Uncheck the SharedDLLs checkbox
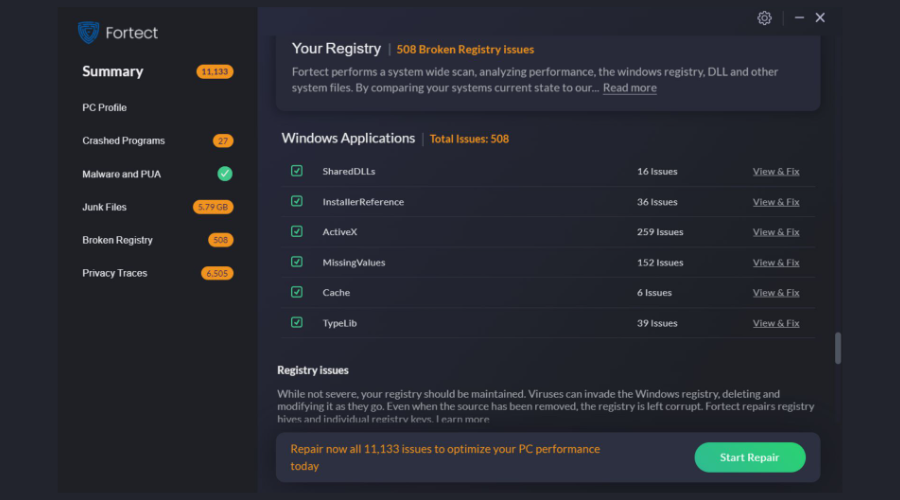The image size is (900, 500). click(x=297, y=171)
